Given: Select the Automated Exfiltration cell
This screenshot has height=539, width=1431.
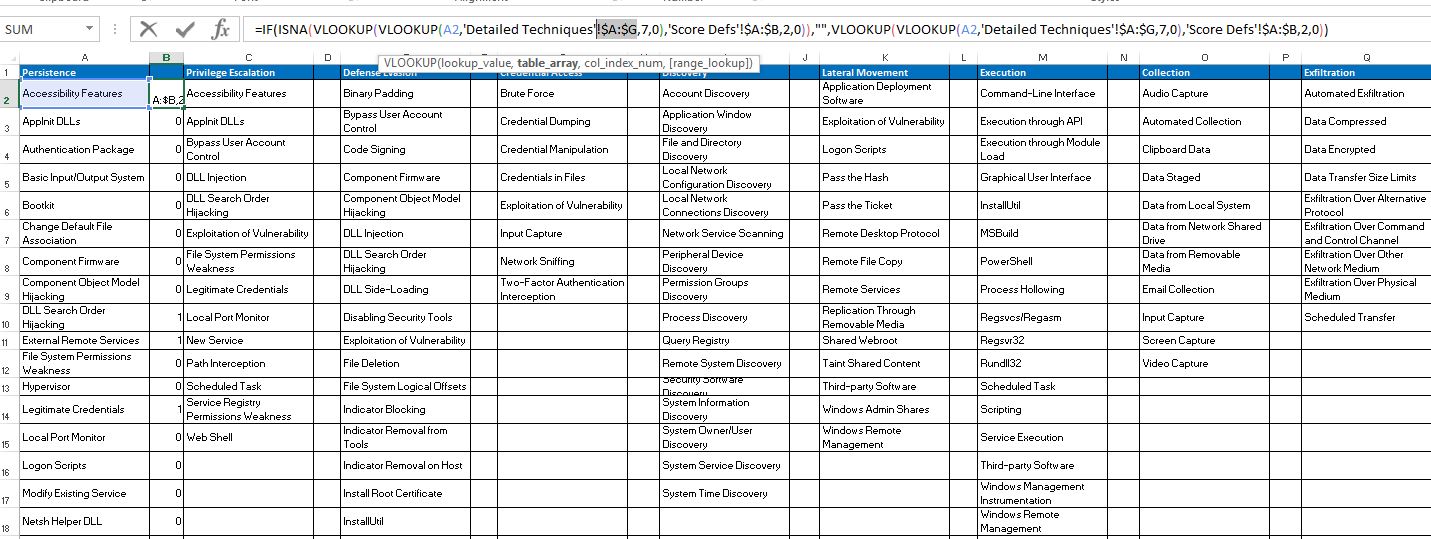Looking at the screenshot, I should click(1366, 93).
